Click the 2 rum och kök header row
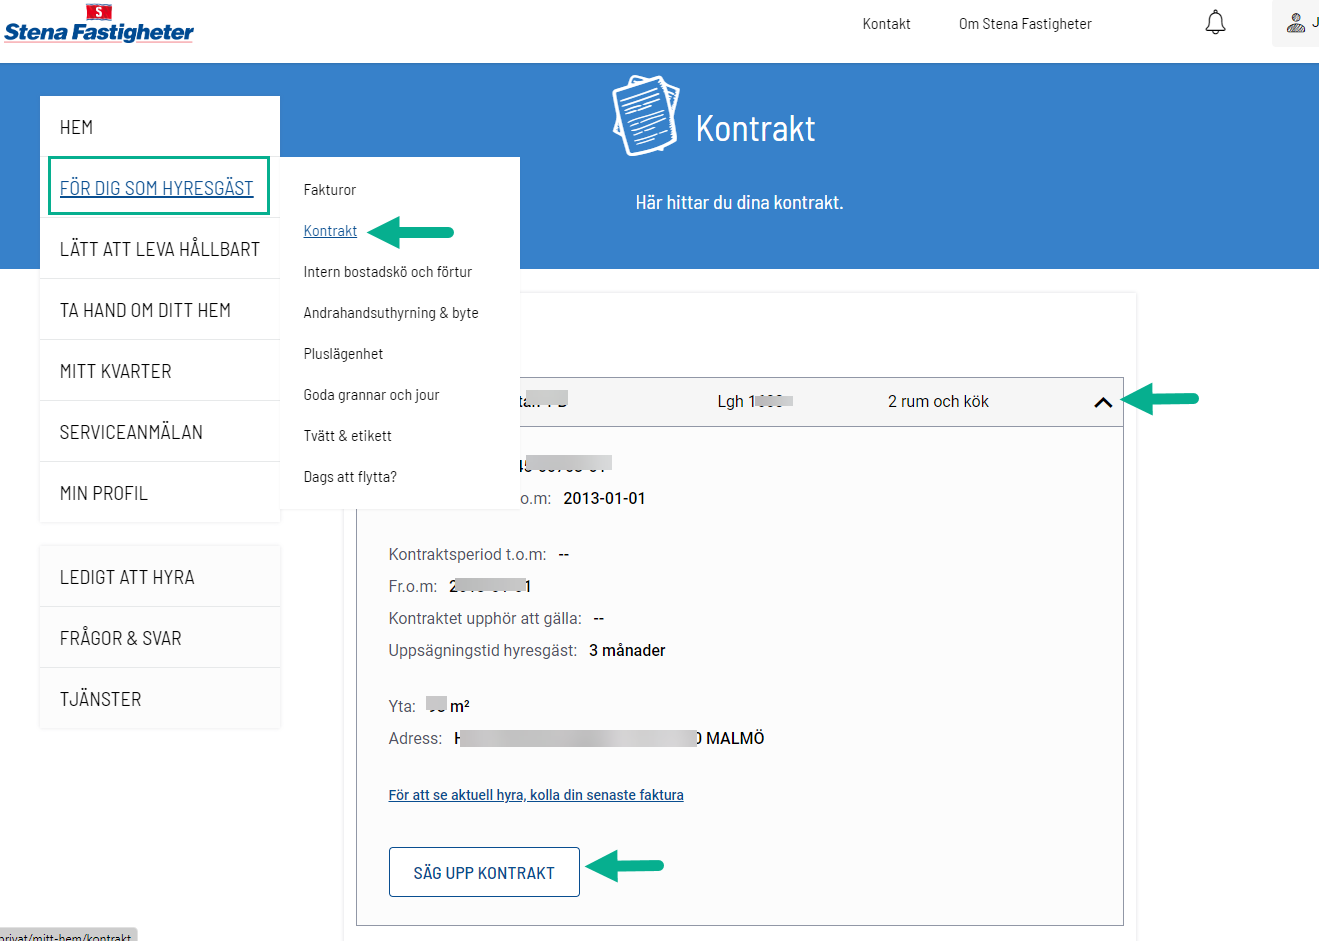Screen dimensions: 1319x941 point(937,402)
